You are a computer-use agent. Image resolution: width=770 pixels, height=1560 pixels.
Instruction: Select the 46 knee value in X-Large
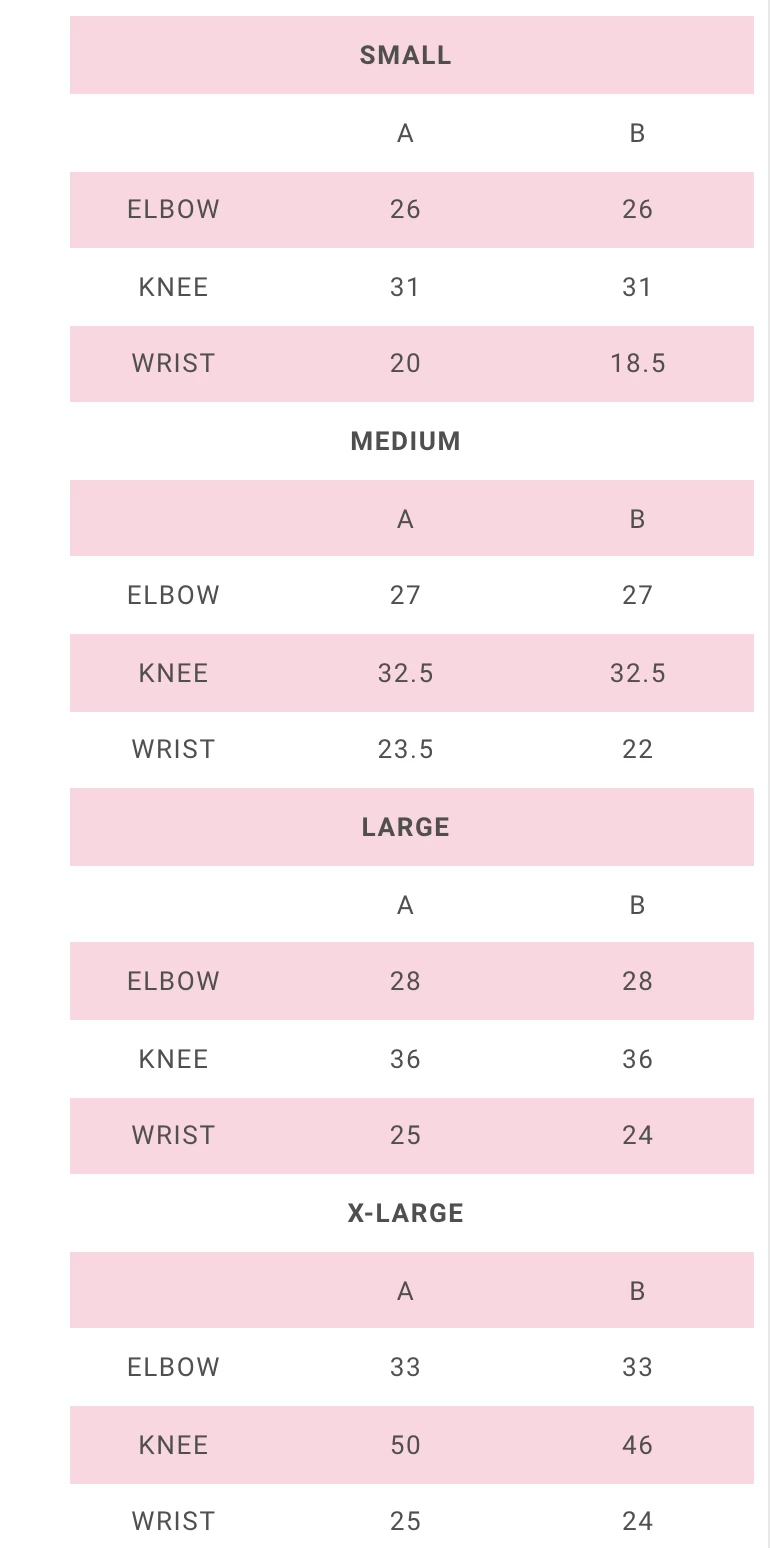[637, 1445]
